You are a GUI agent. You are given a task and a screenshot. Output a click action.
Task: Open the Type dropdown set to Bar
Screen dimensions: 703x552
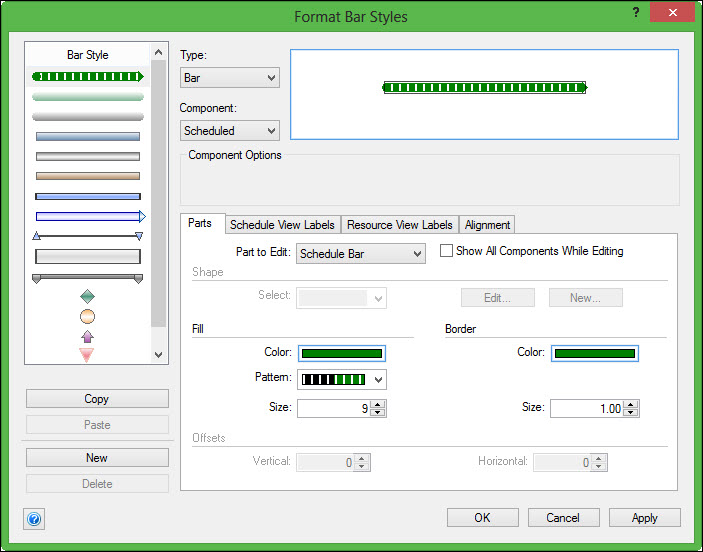[x=230, y=78]
